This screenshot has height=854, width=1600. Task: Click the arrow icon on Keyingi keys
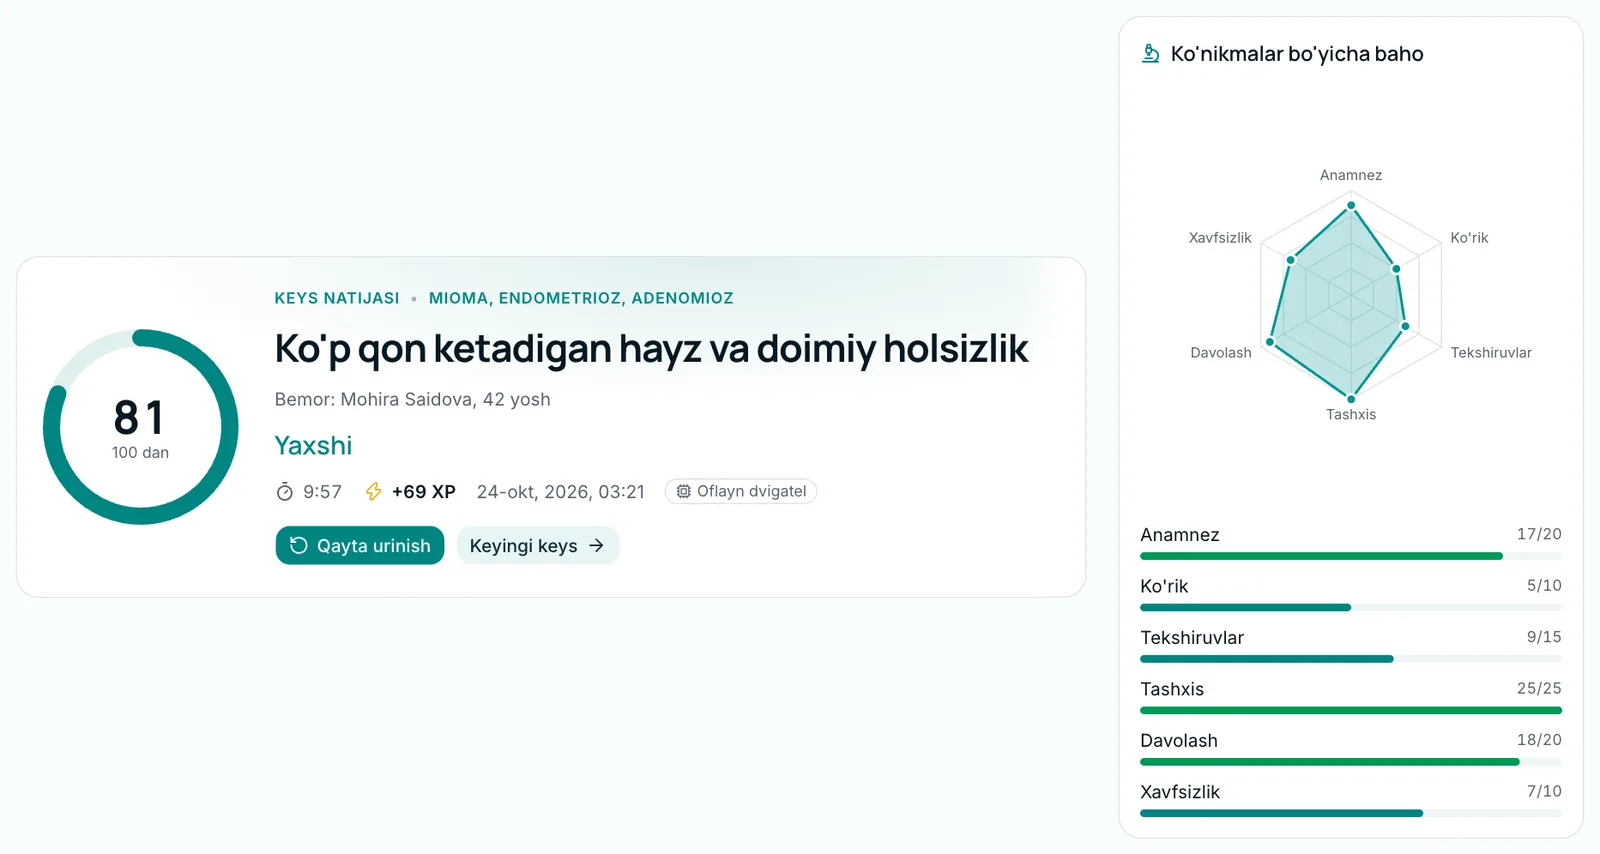pyautogui.click(x=596, y=545)
